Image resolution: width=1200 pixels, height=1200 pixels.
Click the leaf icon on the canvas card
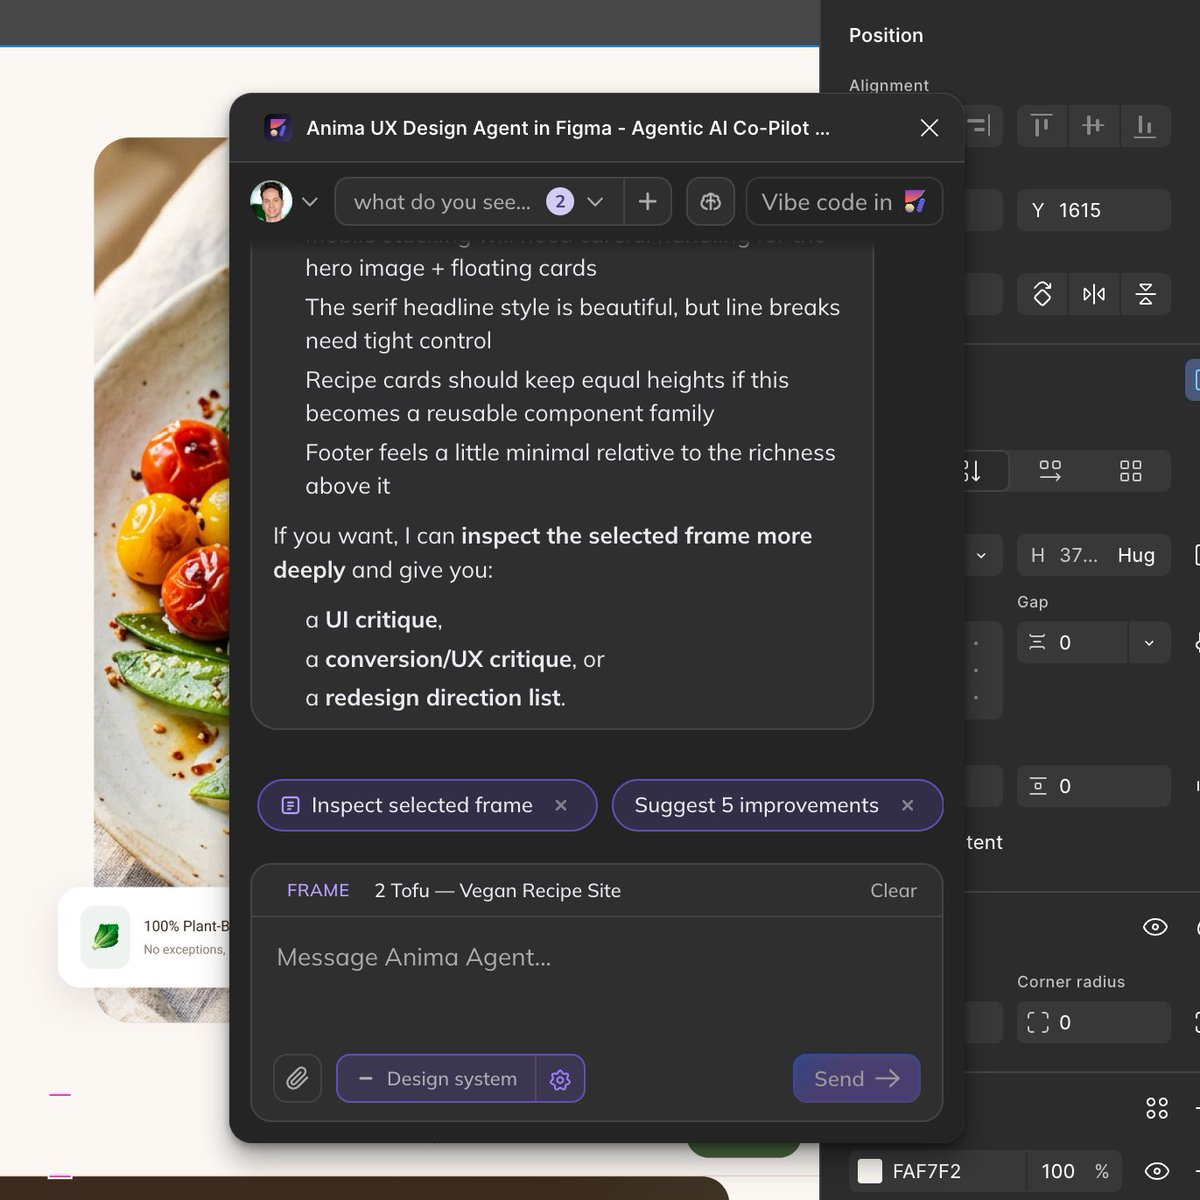coord(105,937)
